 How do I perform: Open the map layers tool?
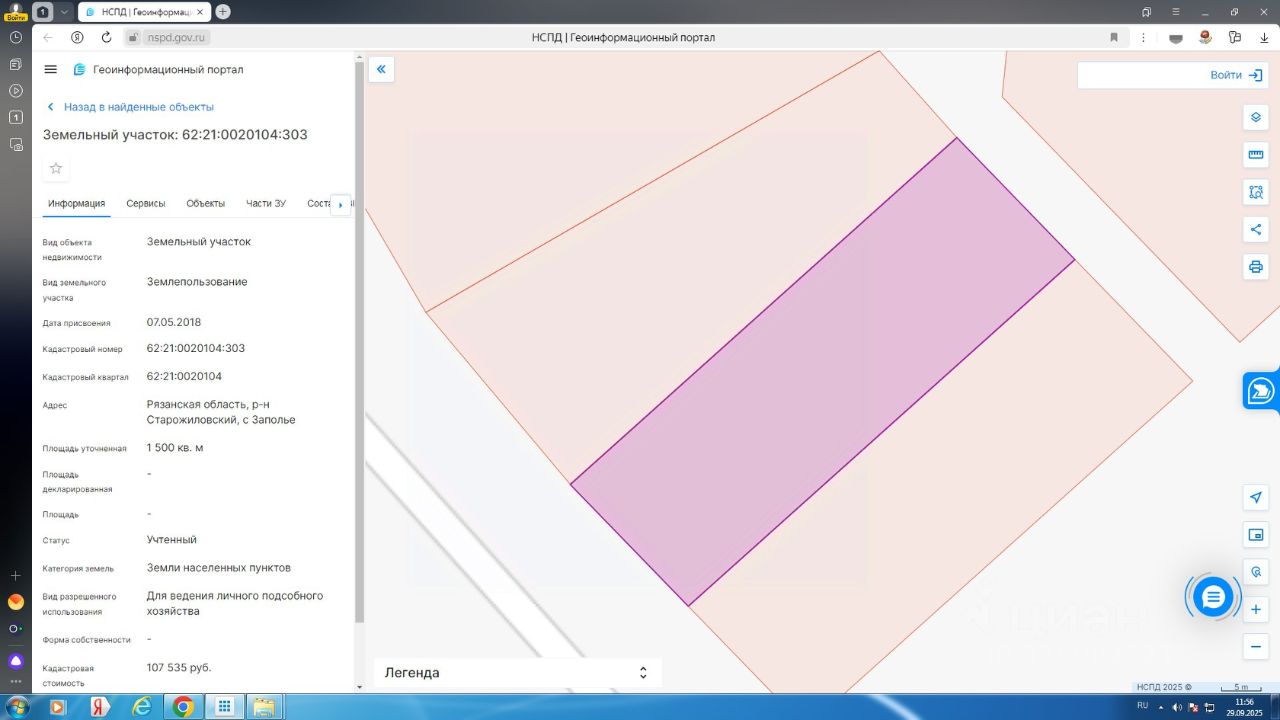coord(1256,118)
